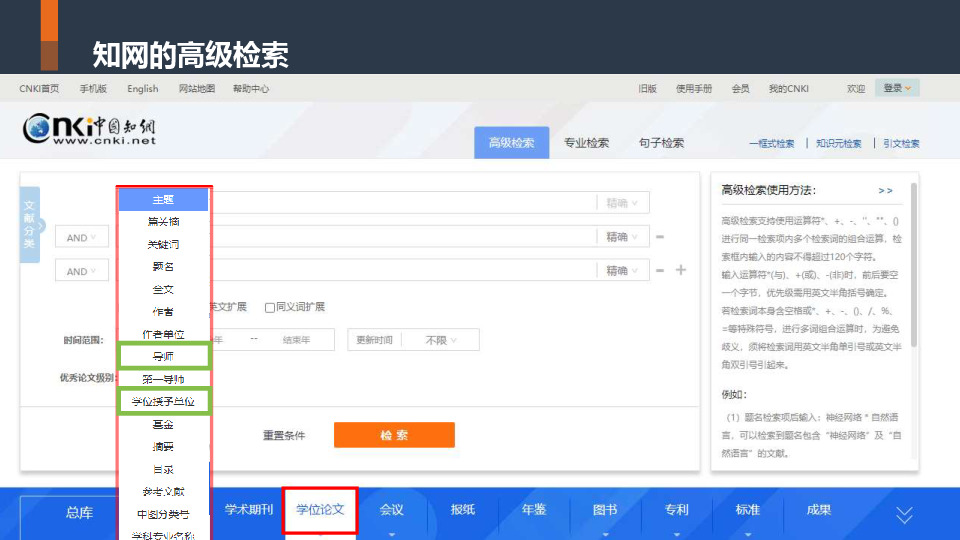Select 篇关摘 in the field list
Viewport: 960px width, 540px height.
163,222
